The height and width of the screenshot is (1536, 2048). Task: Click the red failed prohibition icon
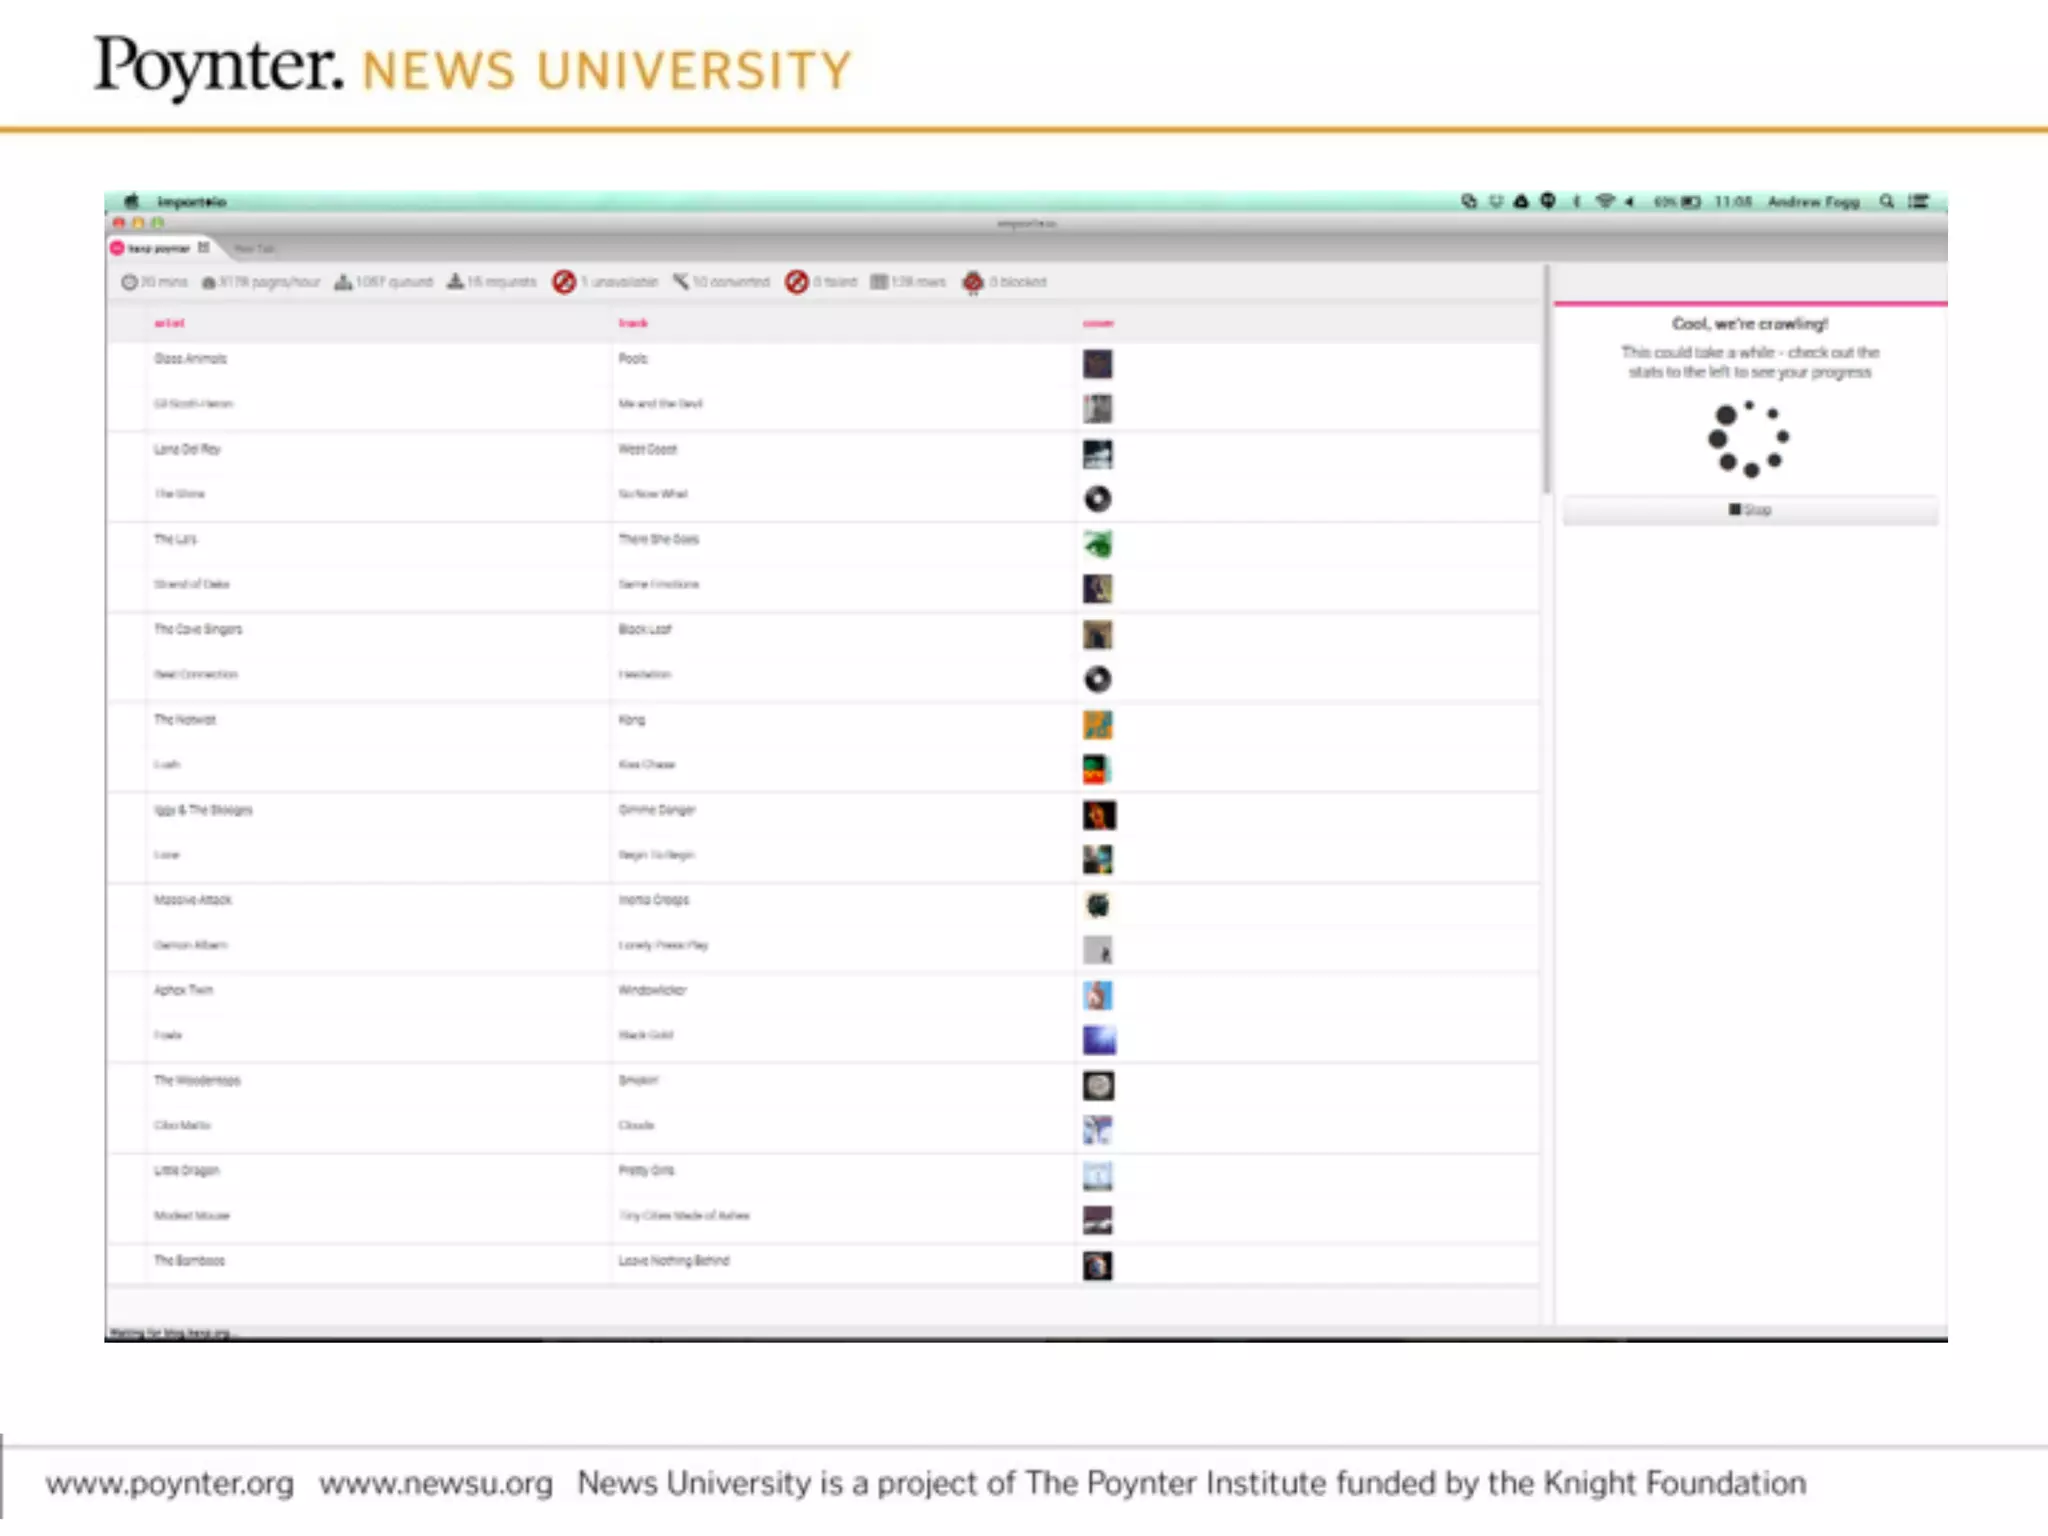click(x=796, y=282)
